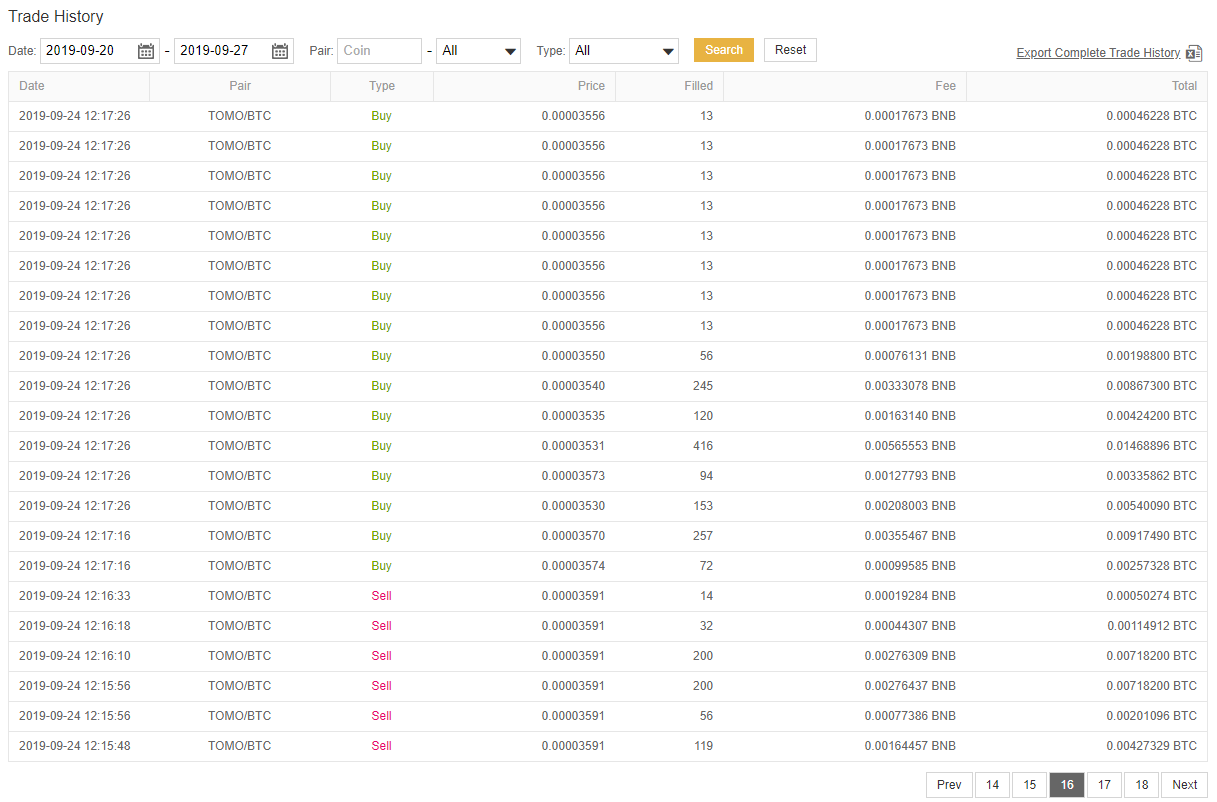Select total 0.00114912 BTC
Screen dimensions: 1217x802
click(1152, 626)
